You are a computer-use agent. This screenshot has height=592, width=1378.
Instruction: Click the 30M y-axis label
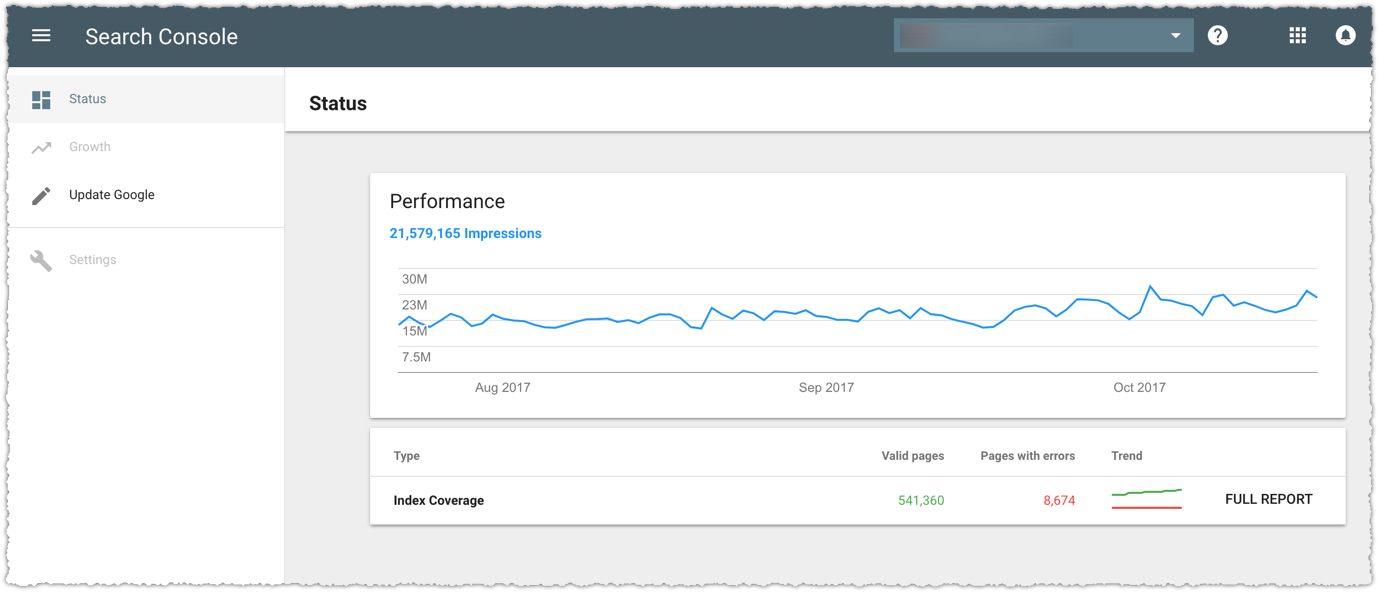click(x=414, y=279)
